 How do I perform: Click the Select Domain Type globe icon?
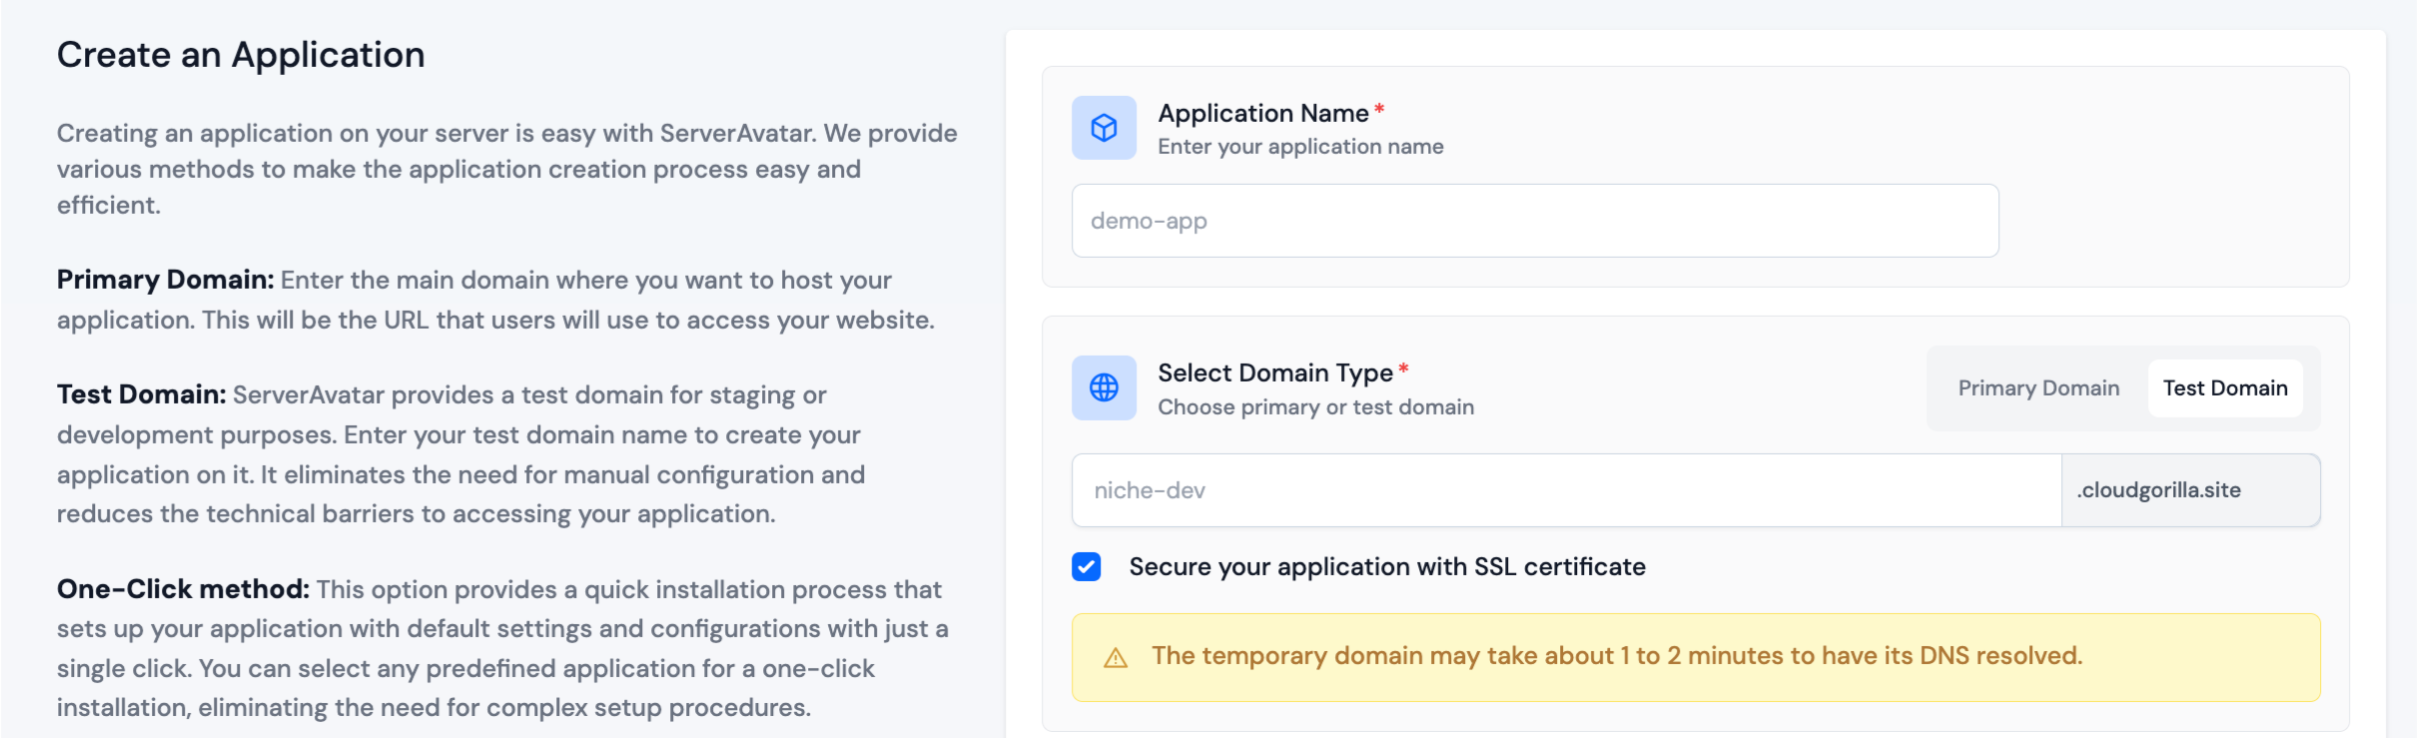pos(1104,388)
